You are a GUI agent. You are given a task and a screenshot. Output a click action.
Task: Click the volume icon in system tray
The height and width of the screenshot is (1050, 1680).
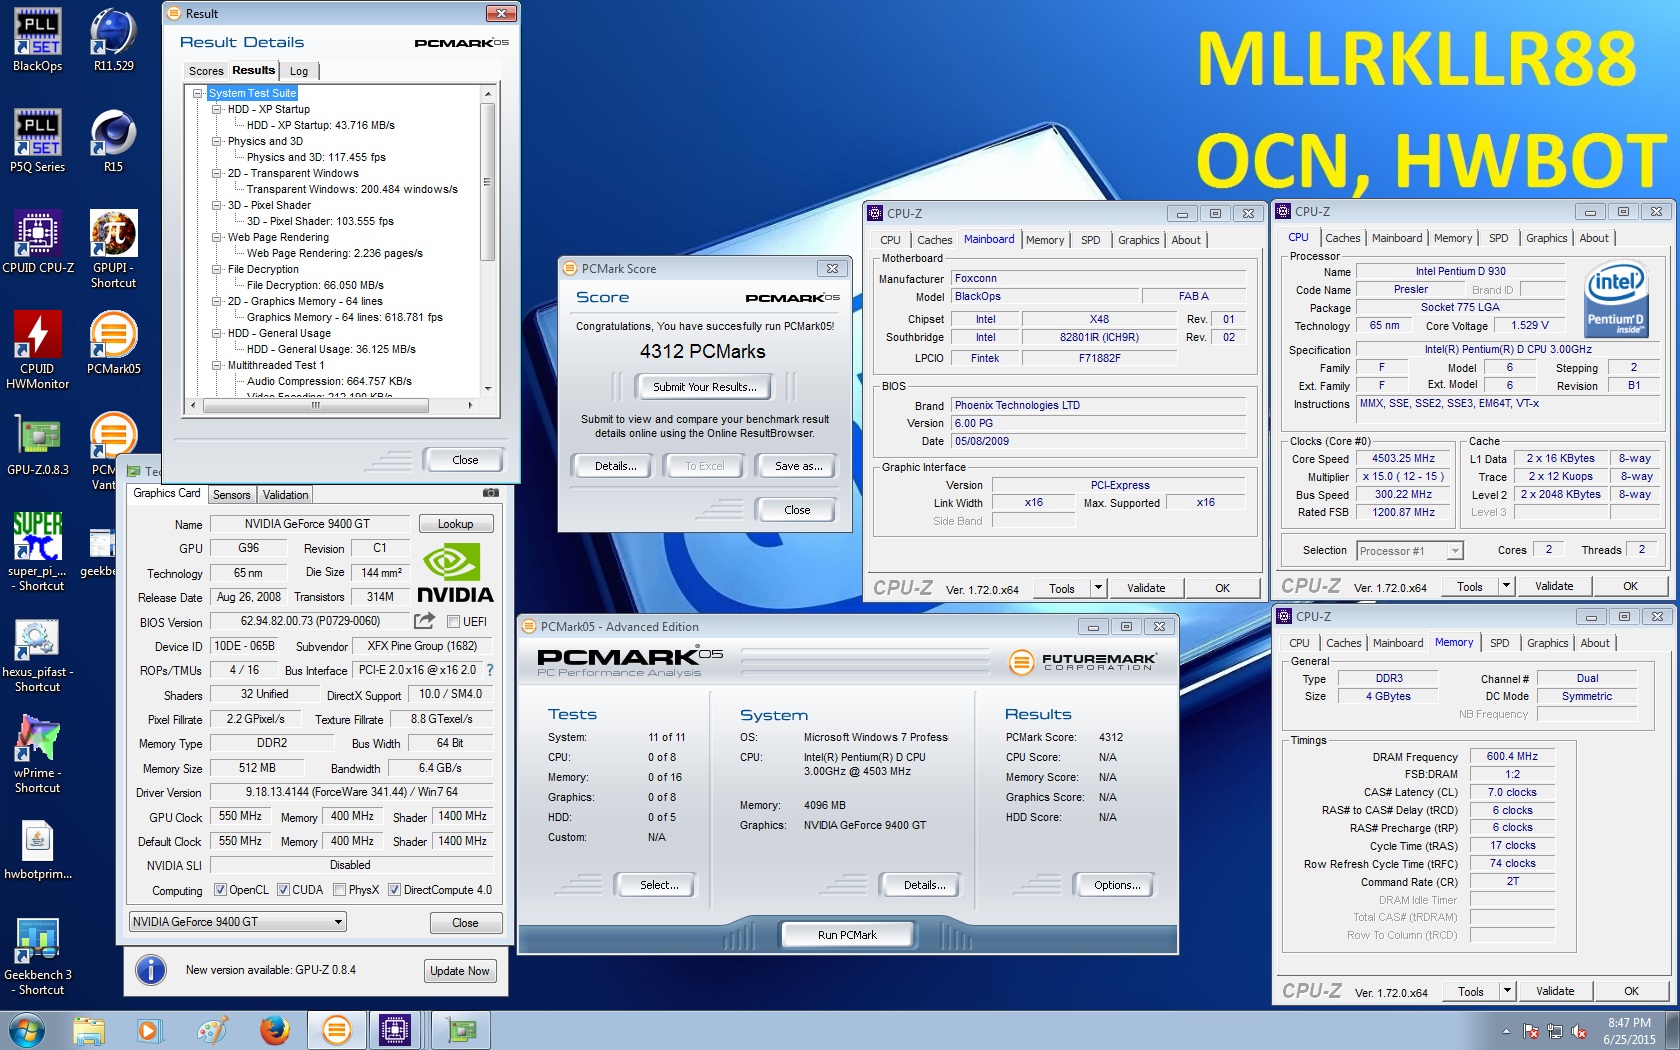coord(1579,1031)
